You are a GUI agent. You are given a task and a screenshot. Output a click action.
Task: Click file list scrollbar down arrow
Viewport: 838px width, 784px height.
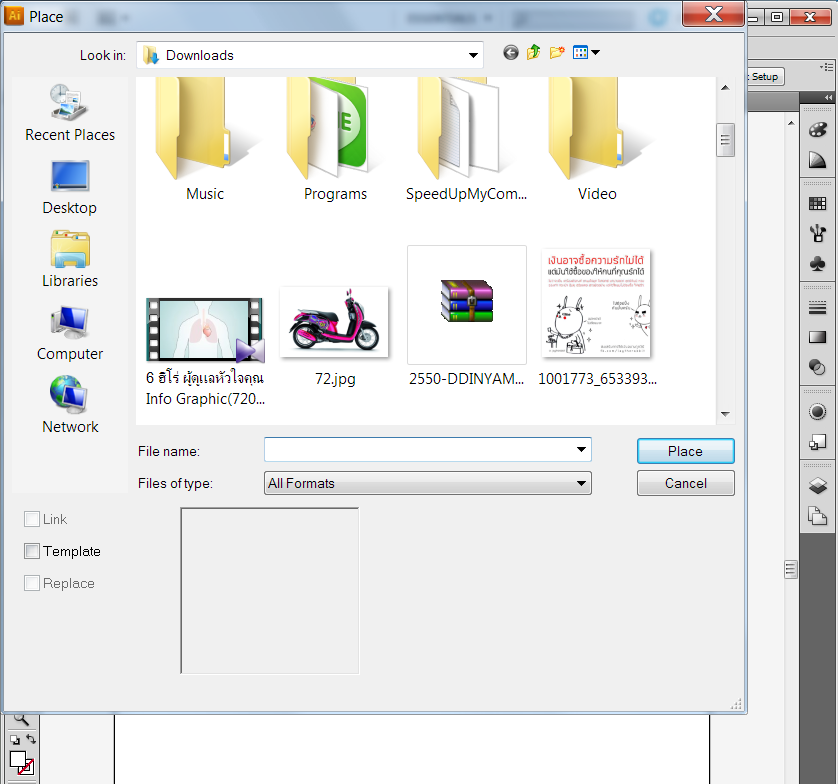coord(725,414)
